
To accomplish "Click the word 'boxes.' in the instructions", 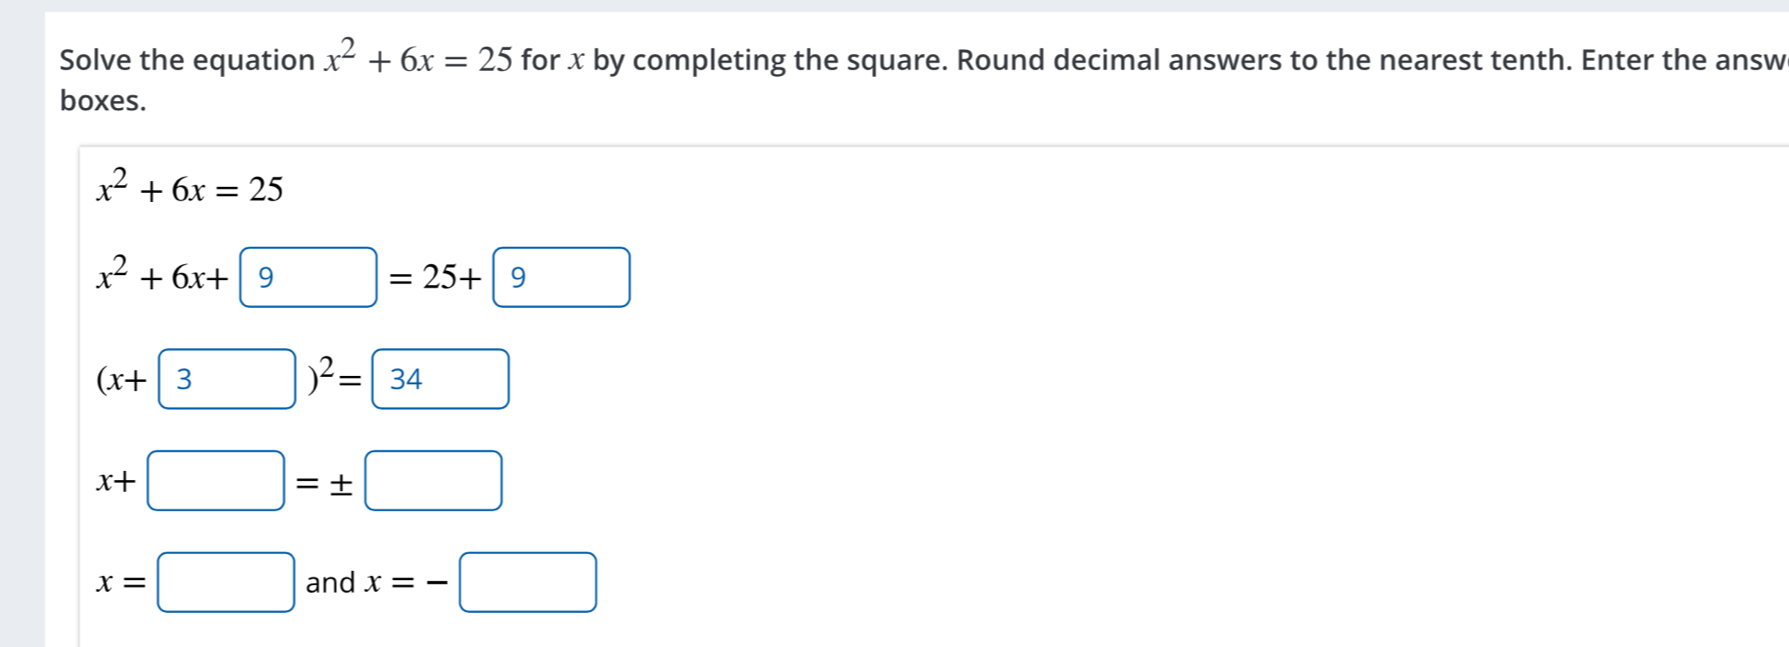I will tap(103, 101).
